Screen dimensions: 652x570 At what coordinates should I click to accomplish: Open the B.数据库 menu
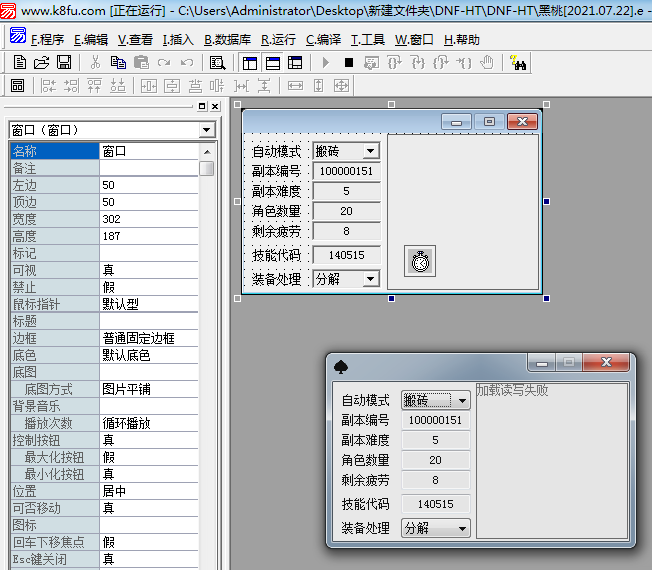(227, 40)
